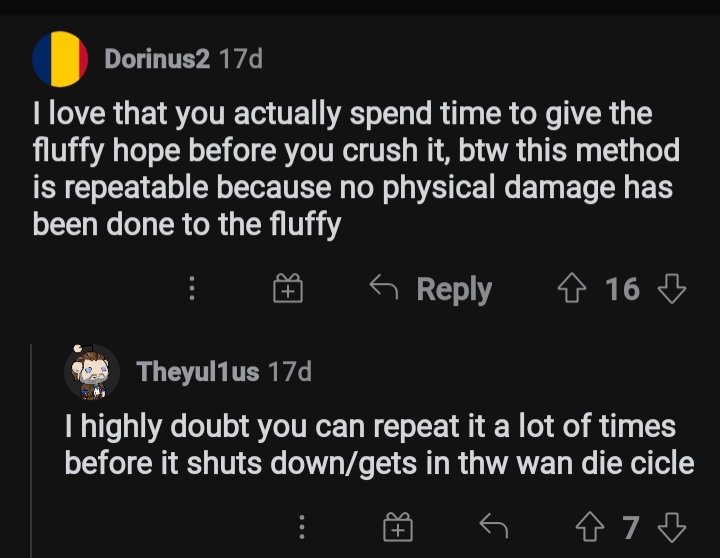Open more options menu on Dorinus2's comment
720x558 pixels.
(x=192, y=288)
